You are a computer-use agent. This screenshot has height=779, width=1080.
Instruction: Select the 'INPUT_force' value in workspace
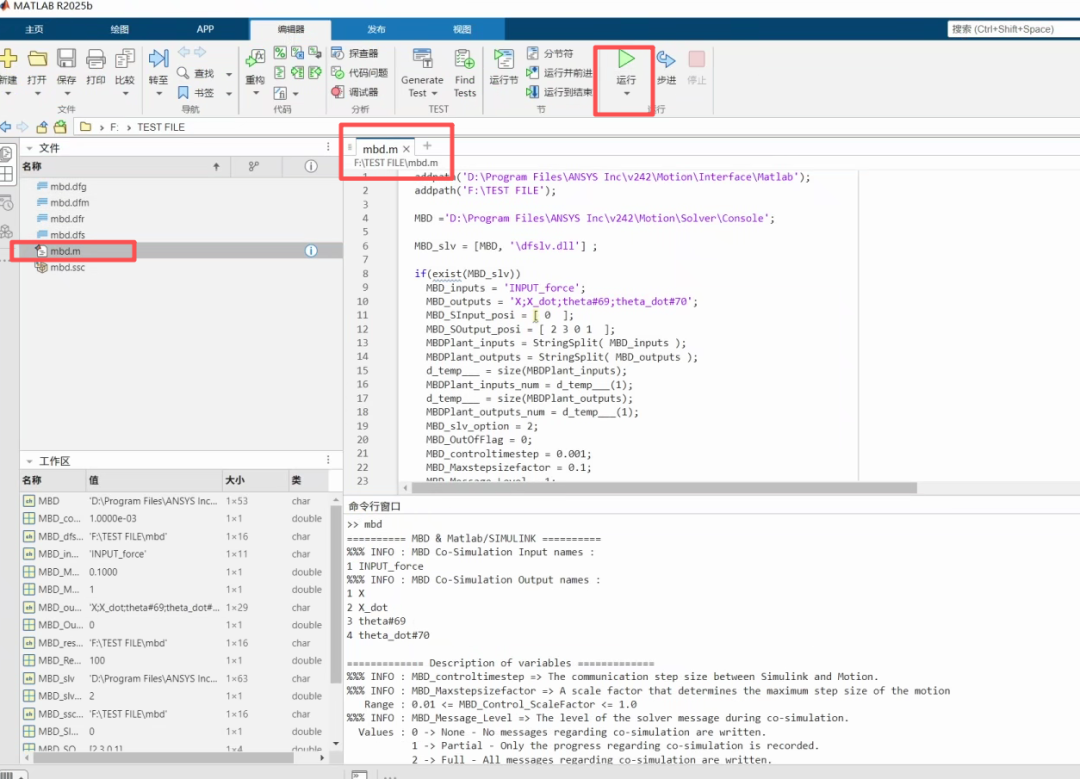117,554
